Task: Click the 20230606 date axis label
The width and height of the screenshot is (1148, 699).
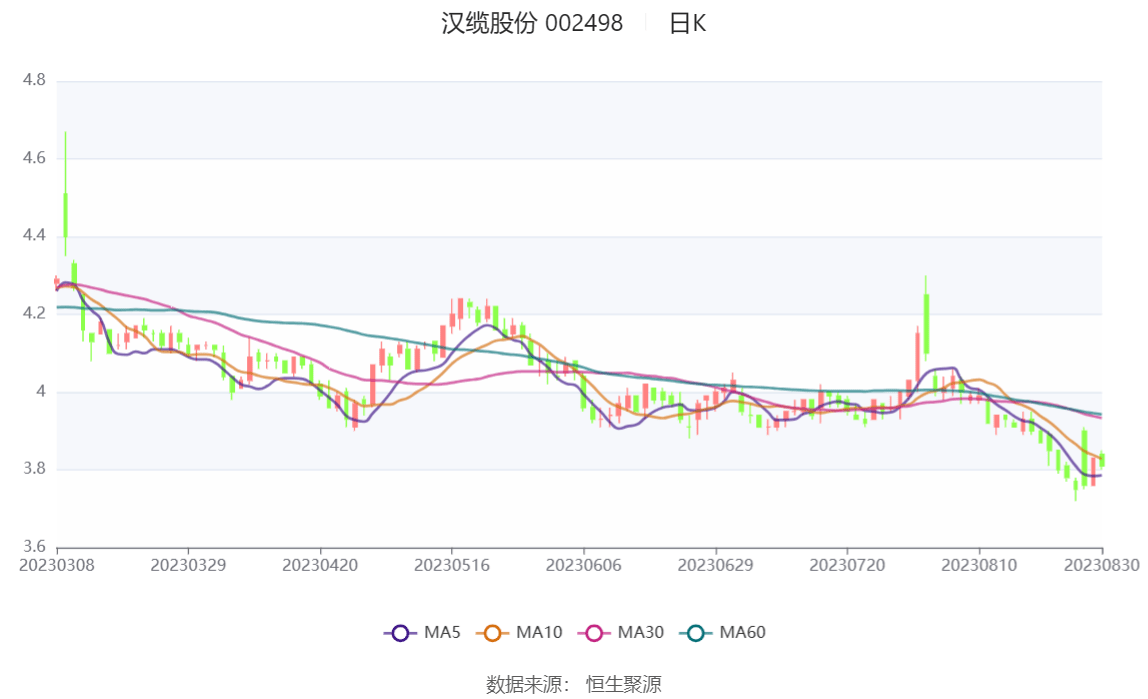Action: [583, 565]
